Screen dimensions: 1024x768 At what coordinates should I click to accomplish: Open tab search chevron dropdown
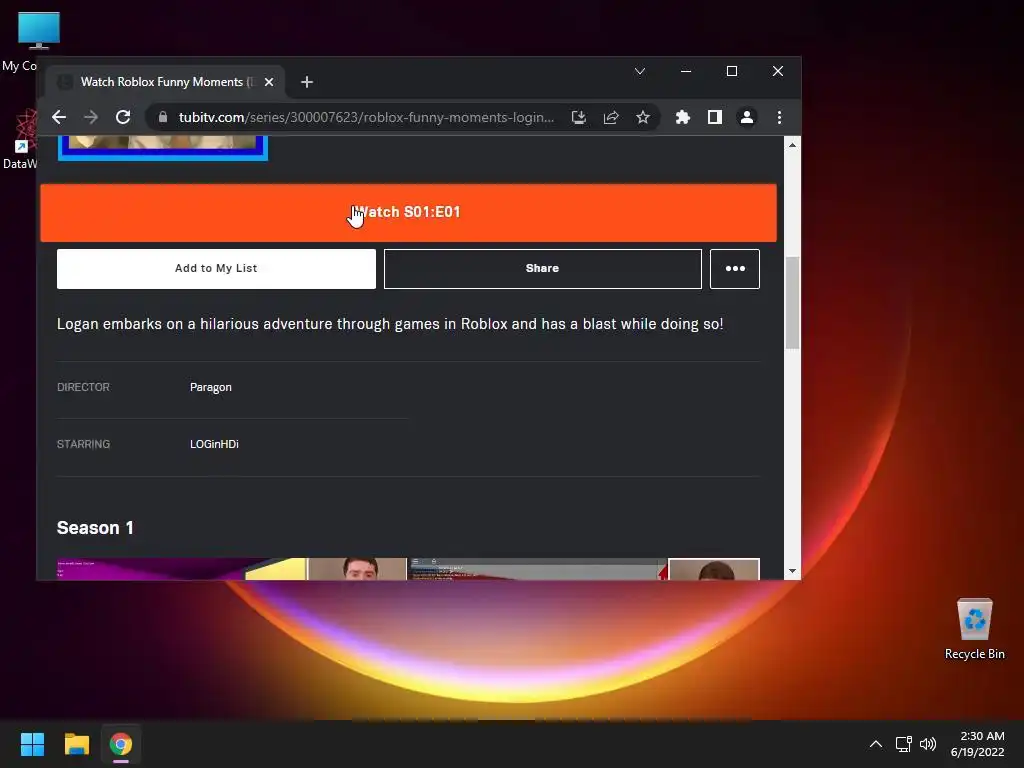(640, 71)
